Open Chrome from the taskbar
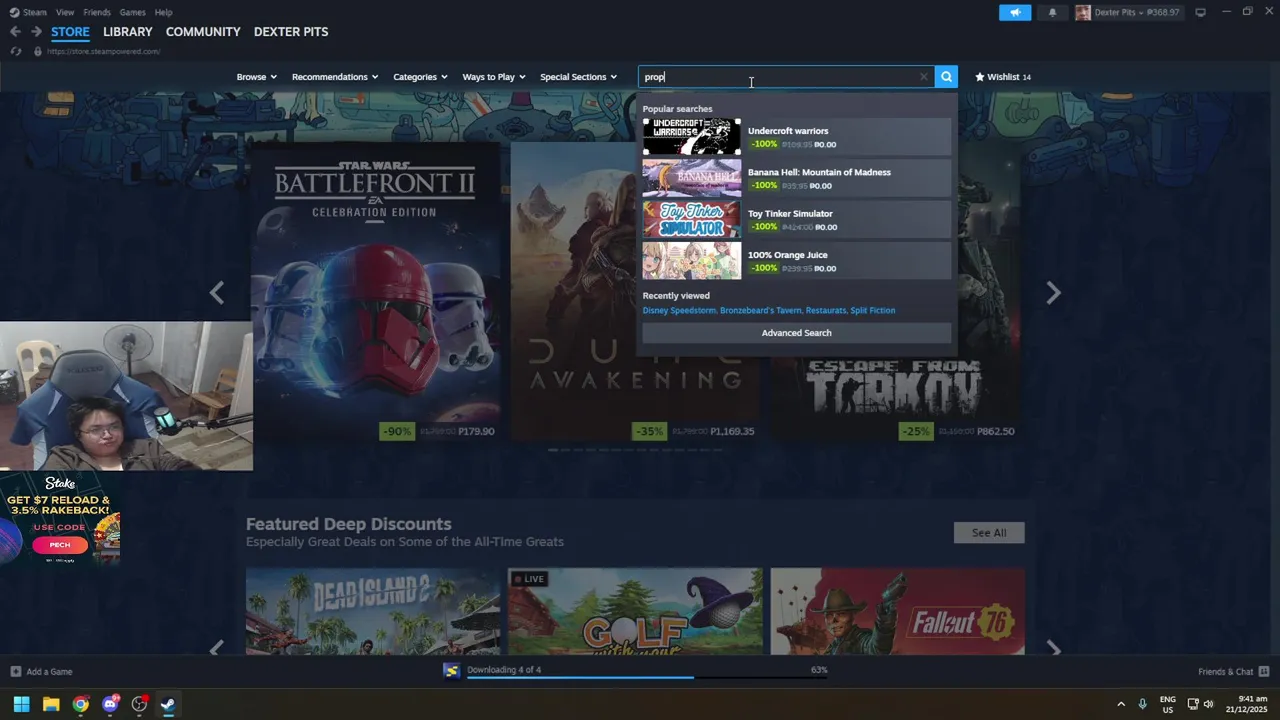Image resolution: width=1280 pixels, height=720 pixels. click(x=80, y=704)
